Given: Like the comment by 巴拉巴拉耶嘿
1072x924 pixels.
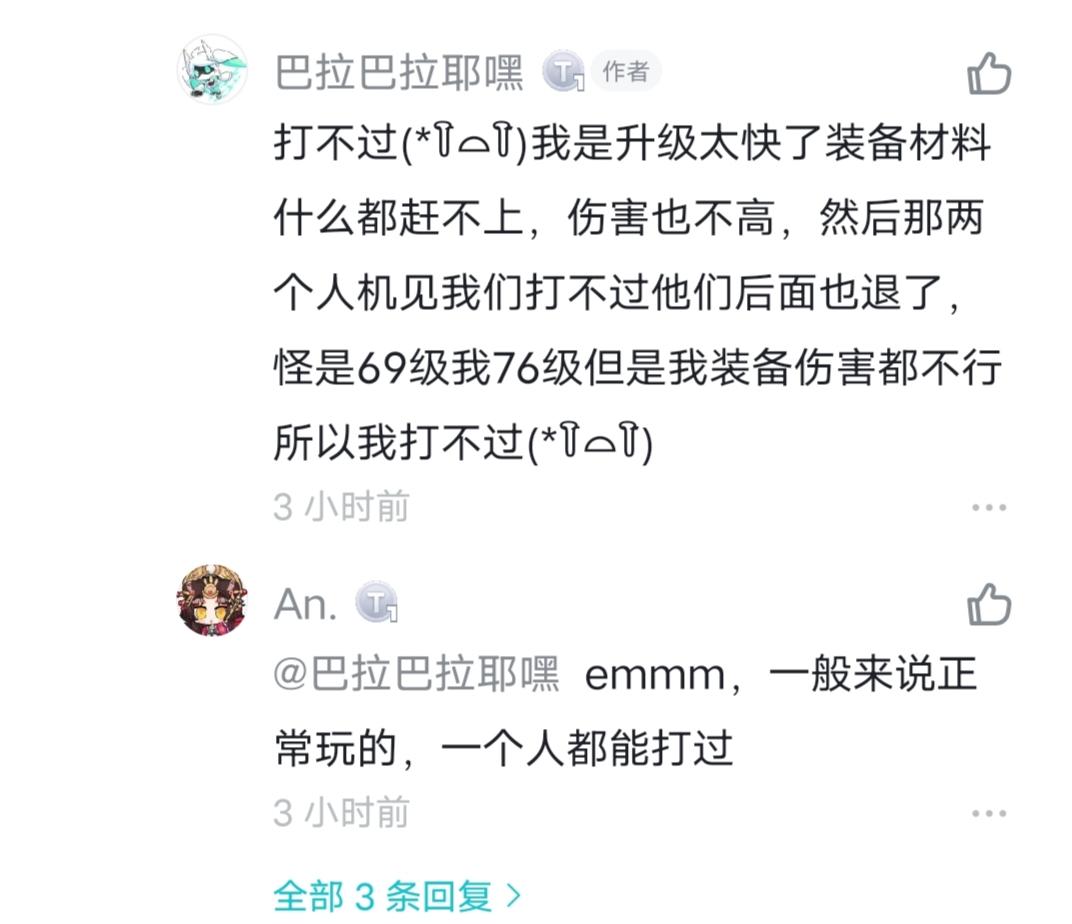Looking at the screenshot, I should pyautogui.click(x=989, y=74).
